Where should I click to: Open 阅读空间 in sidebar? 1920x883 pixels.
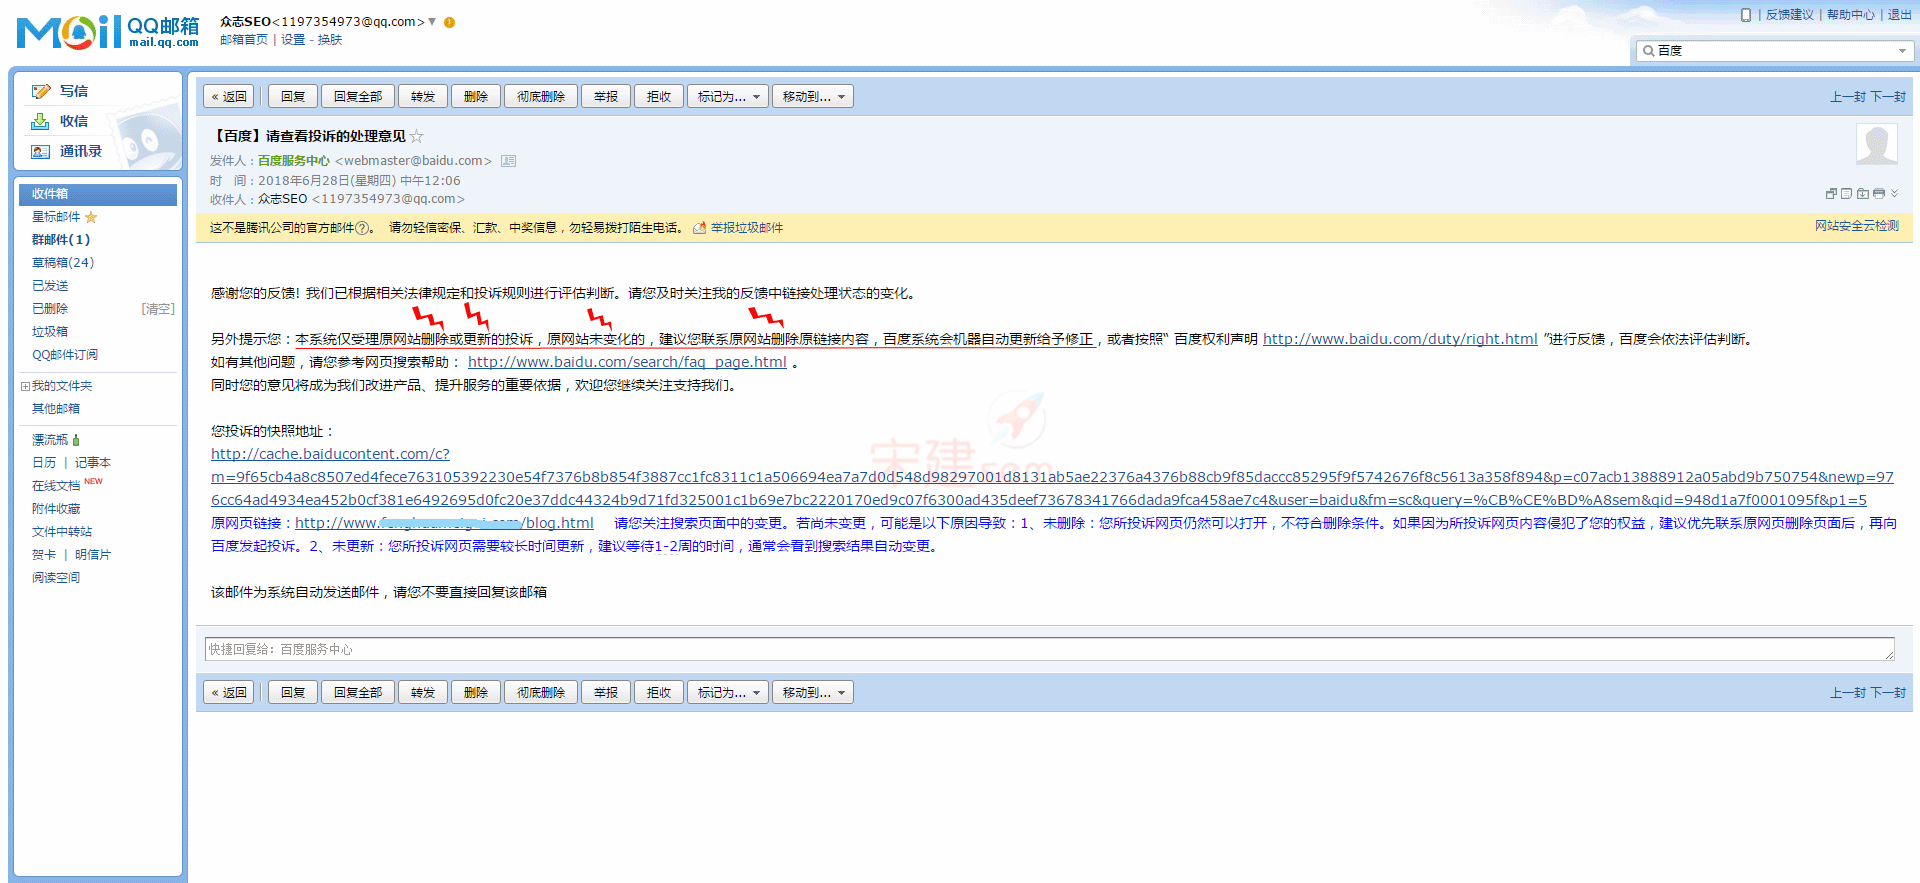pyautogui.click(x=56, y=578)
